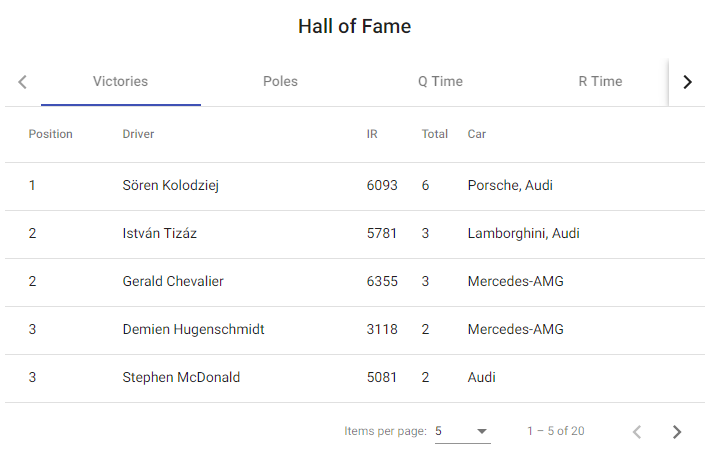Open the Items per page dropdown

tap(463, 431)
